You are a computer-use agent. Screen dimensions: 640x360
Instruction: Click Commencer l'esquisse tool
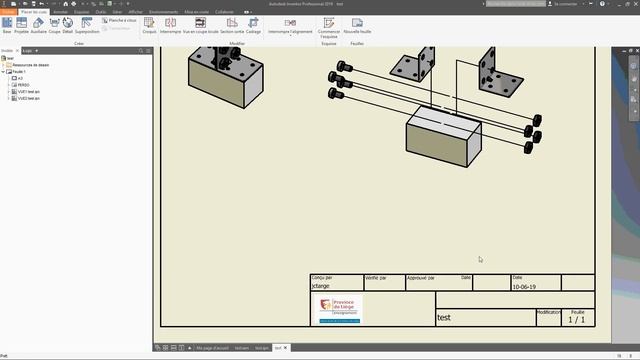pyautogui.click(x=329, y=28)
